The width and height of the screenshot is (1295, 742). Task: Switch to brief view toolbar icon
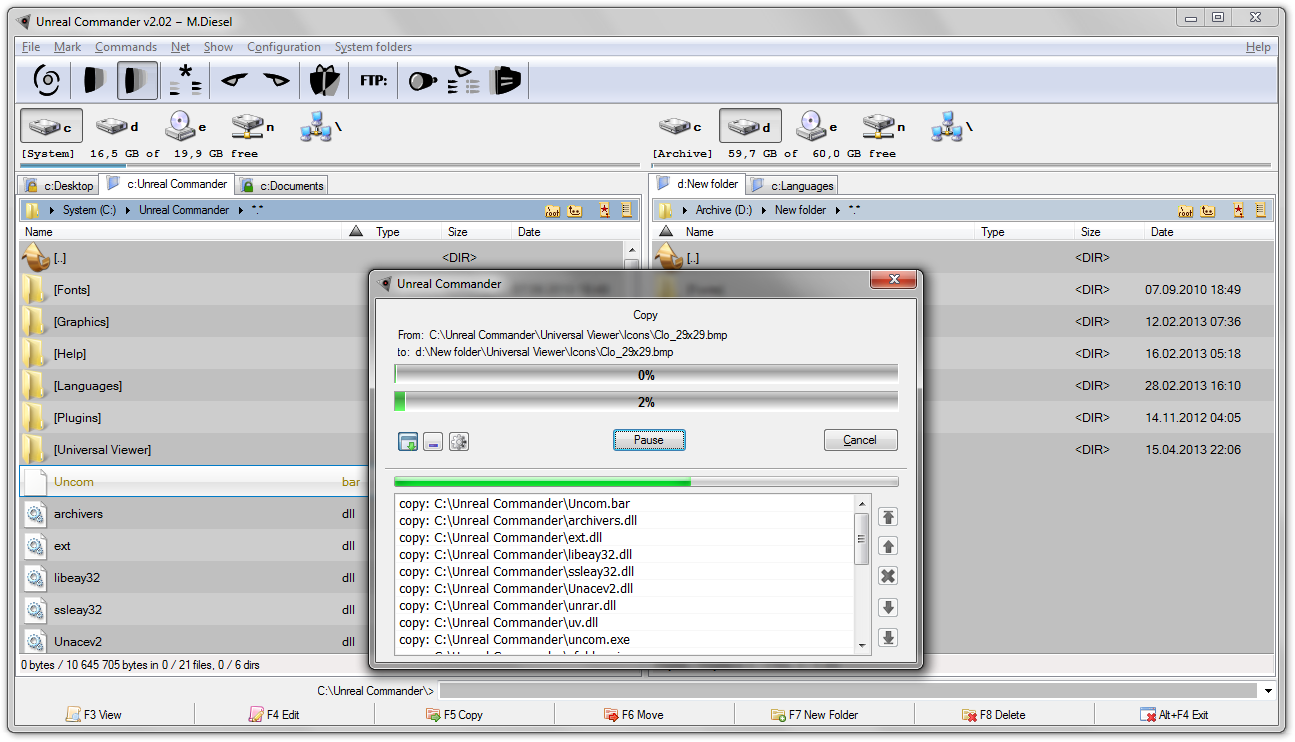coord(94,80)
